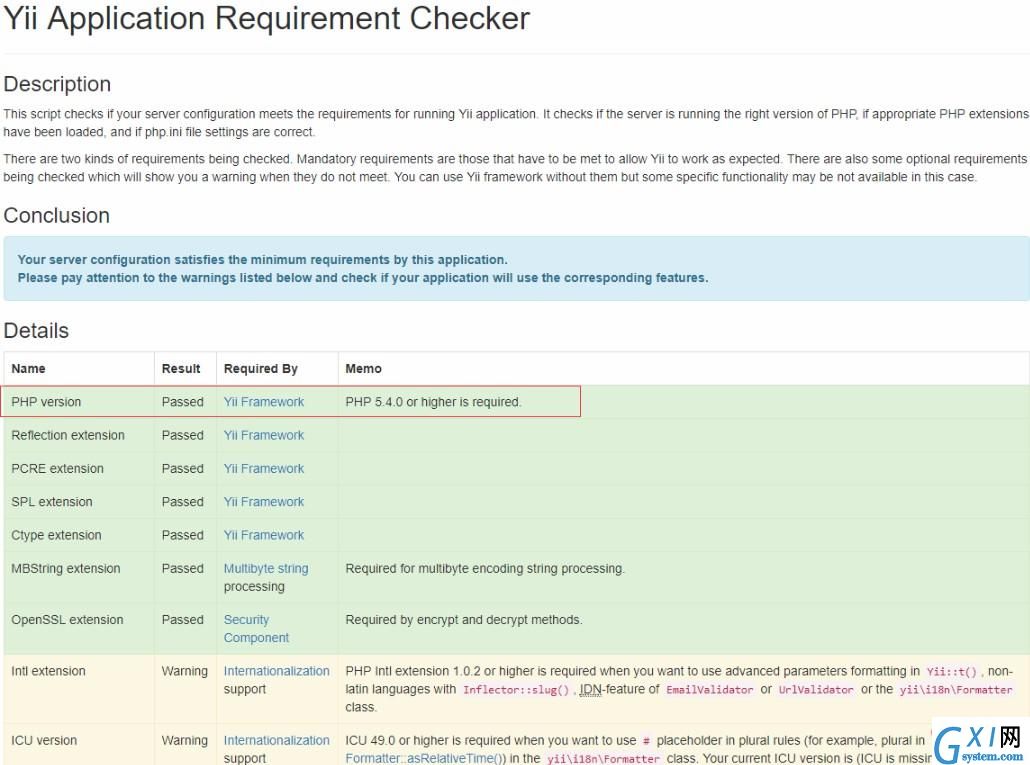Click memo 'Required by encrypt and decrypt methods.'
Viewport: 1030px width, 765px height.
coord(464,620)
